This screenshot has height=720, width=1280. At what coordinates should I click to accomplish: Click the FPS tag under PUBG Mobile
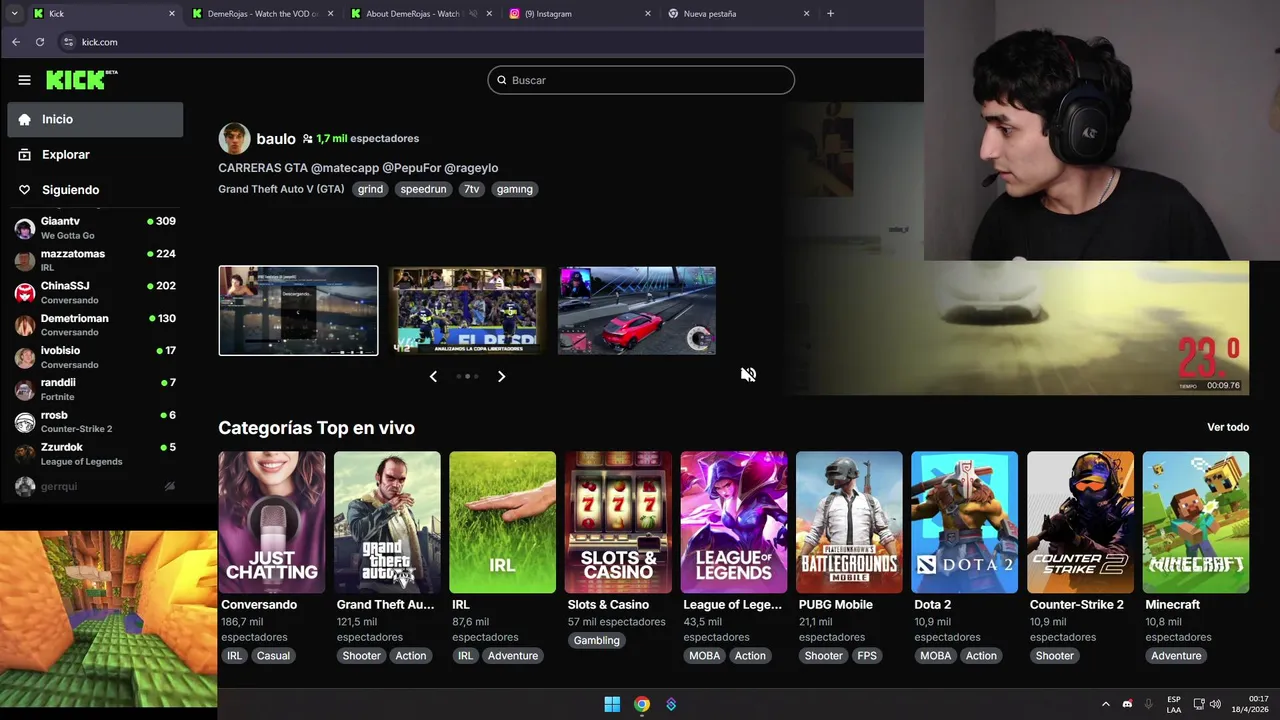pos(867,656)
